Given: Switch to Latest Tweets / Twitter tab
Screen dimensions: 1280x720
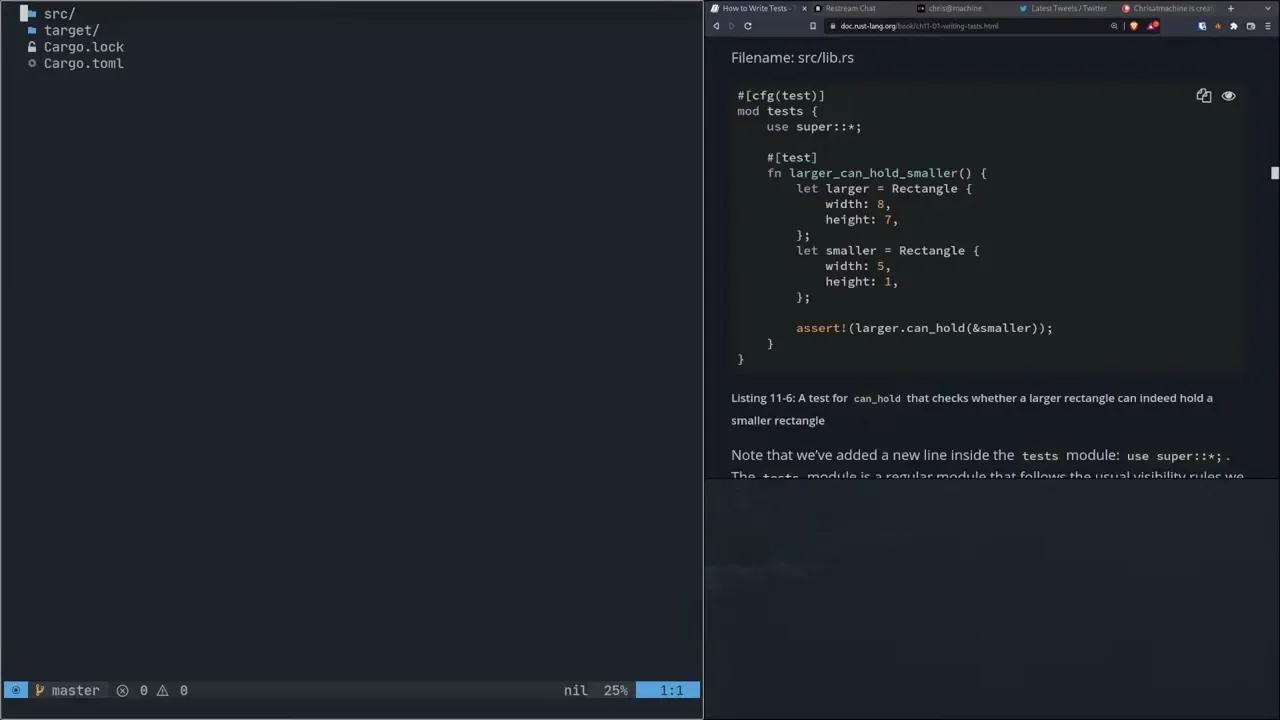Looking at the screenshot, I should [x=1067, y=8].
